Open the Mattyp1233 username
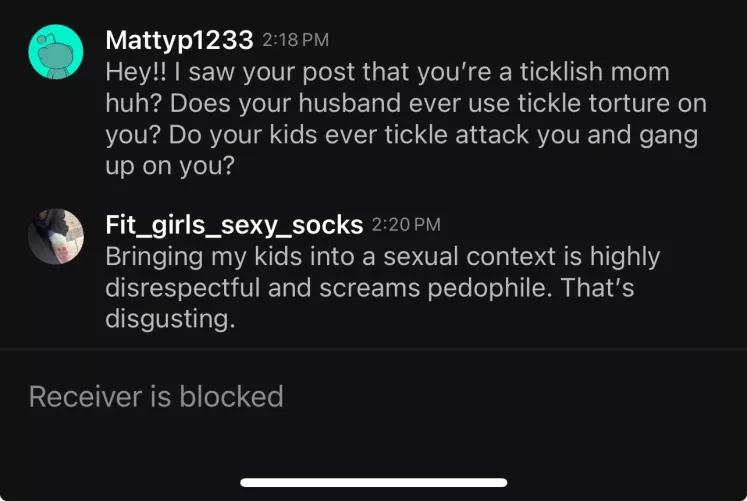The width and height of the screenshot is (747, 501). 179,40
